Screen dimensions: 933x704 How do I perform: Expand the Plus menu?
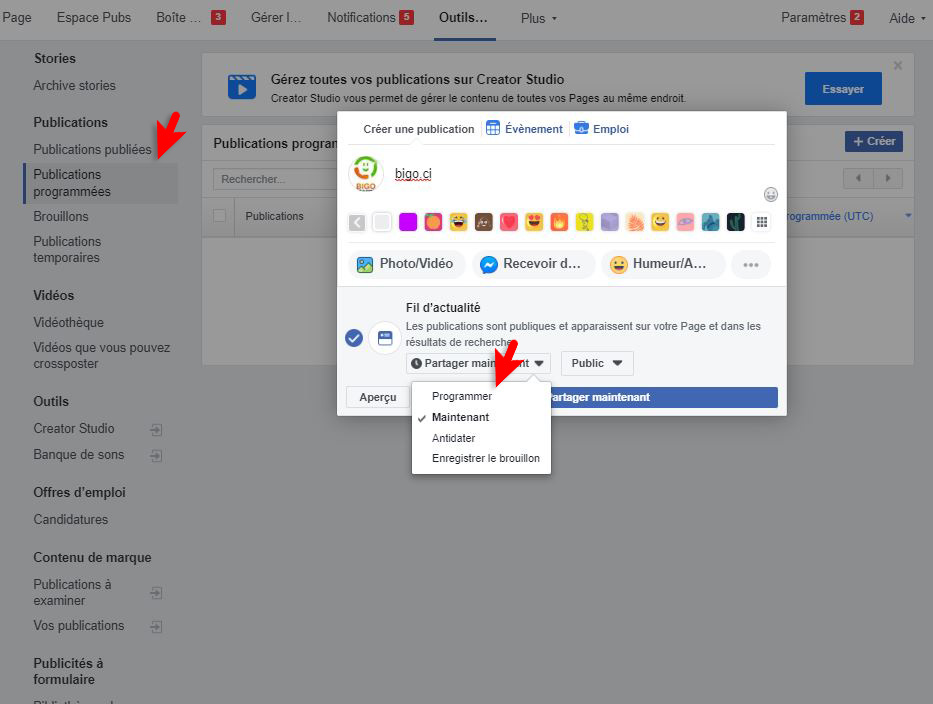click(539, 18)
